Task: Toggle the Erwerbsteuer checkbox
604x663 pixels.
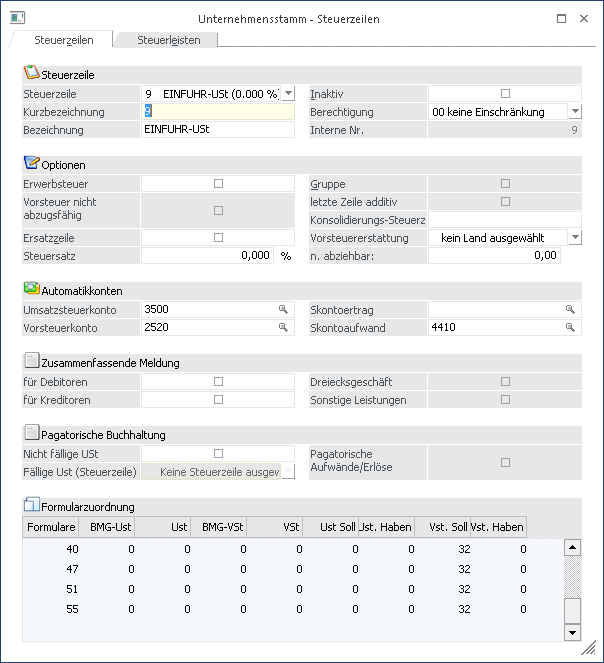Action: [218, 184]
